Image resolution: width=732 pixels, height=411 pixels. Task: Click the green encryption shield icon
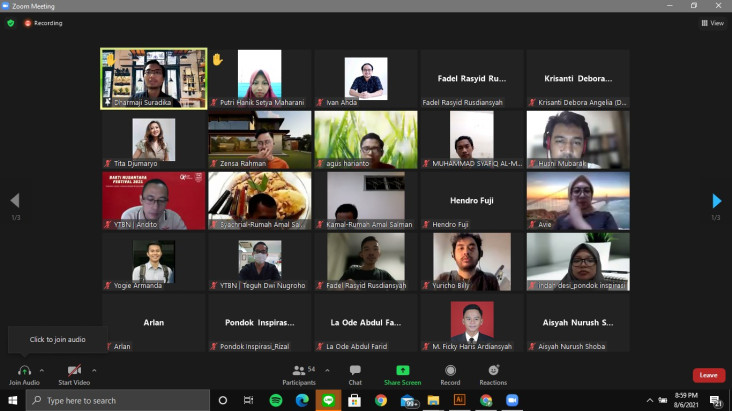(x=11, y=23)
